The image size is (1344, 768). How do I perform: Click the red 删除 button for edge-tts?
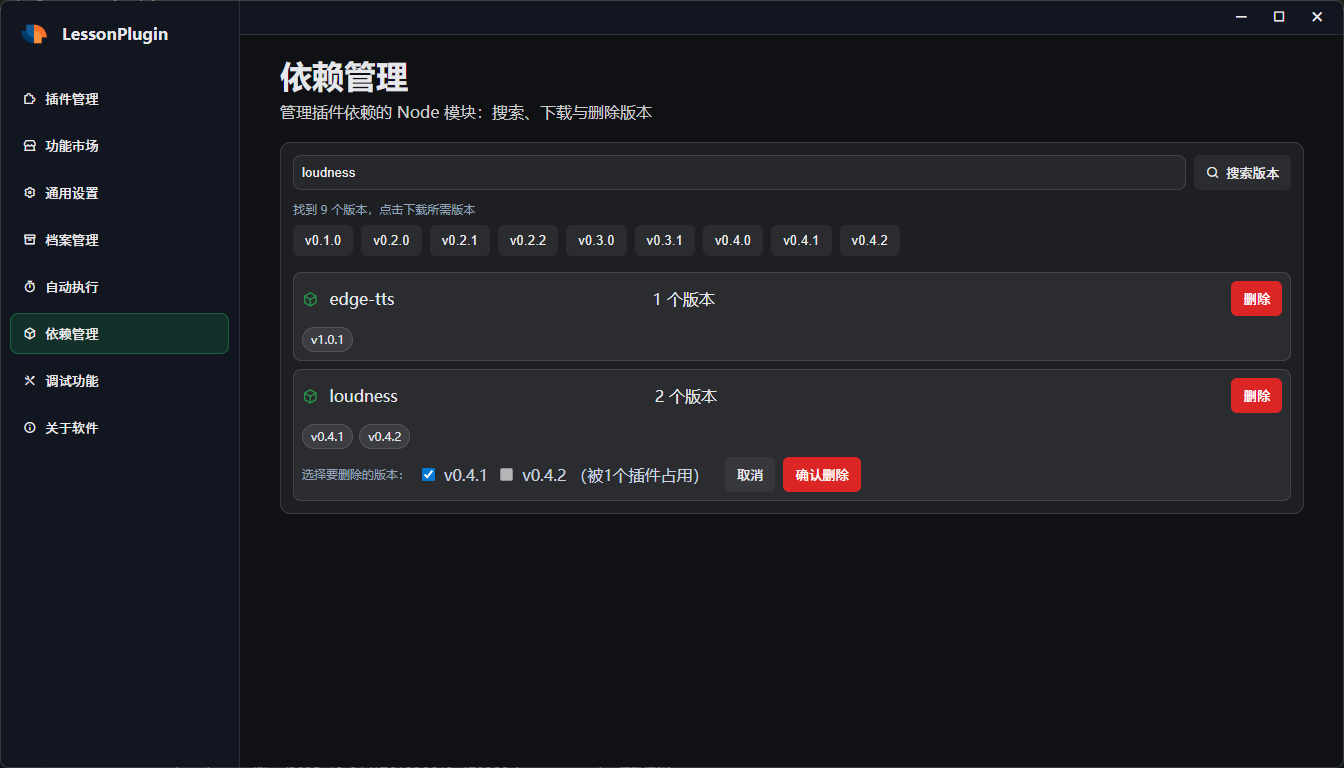coord(1255,299)
